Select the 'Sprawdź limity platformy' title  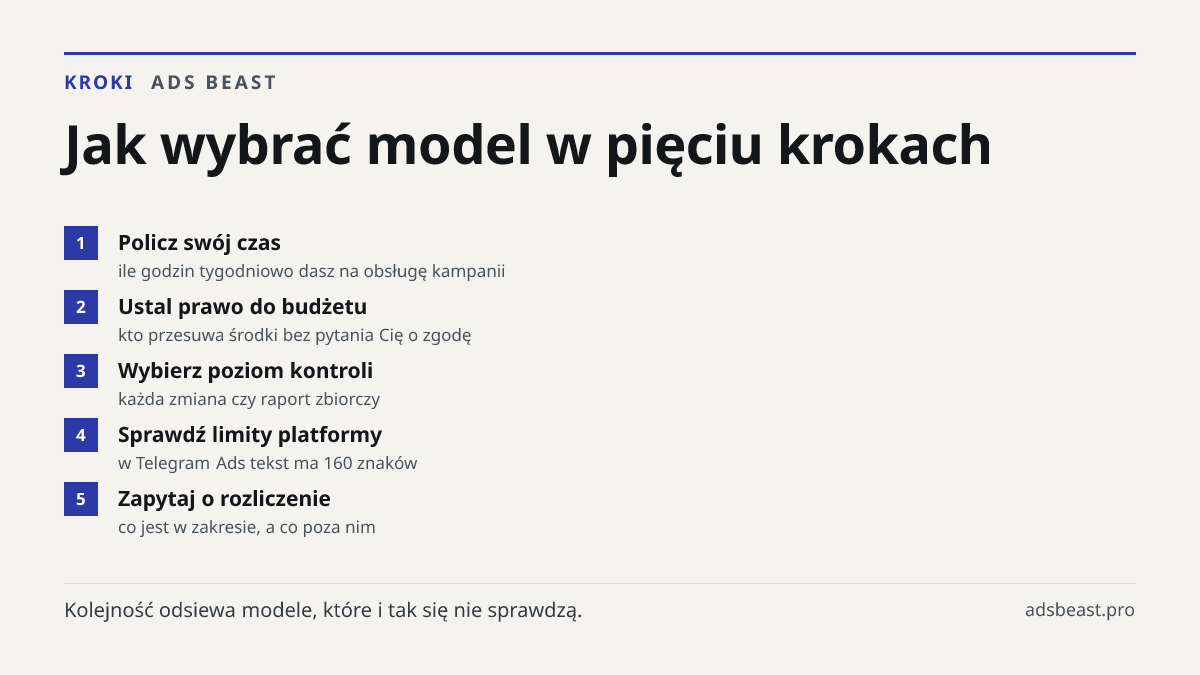(x=250, y=435)
